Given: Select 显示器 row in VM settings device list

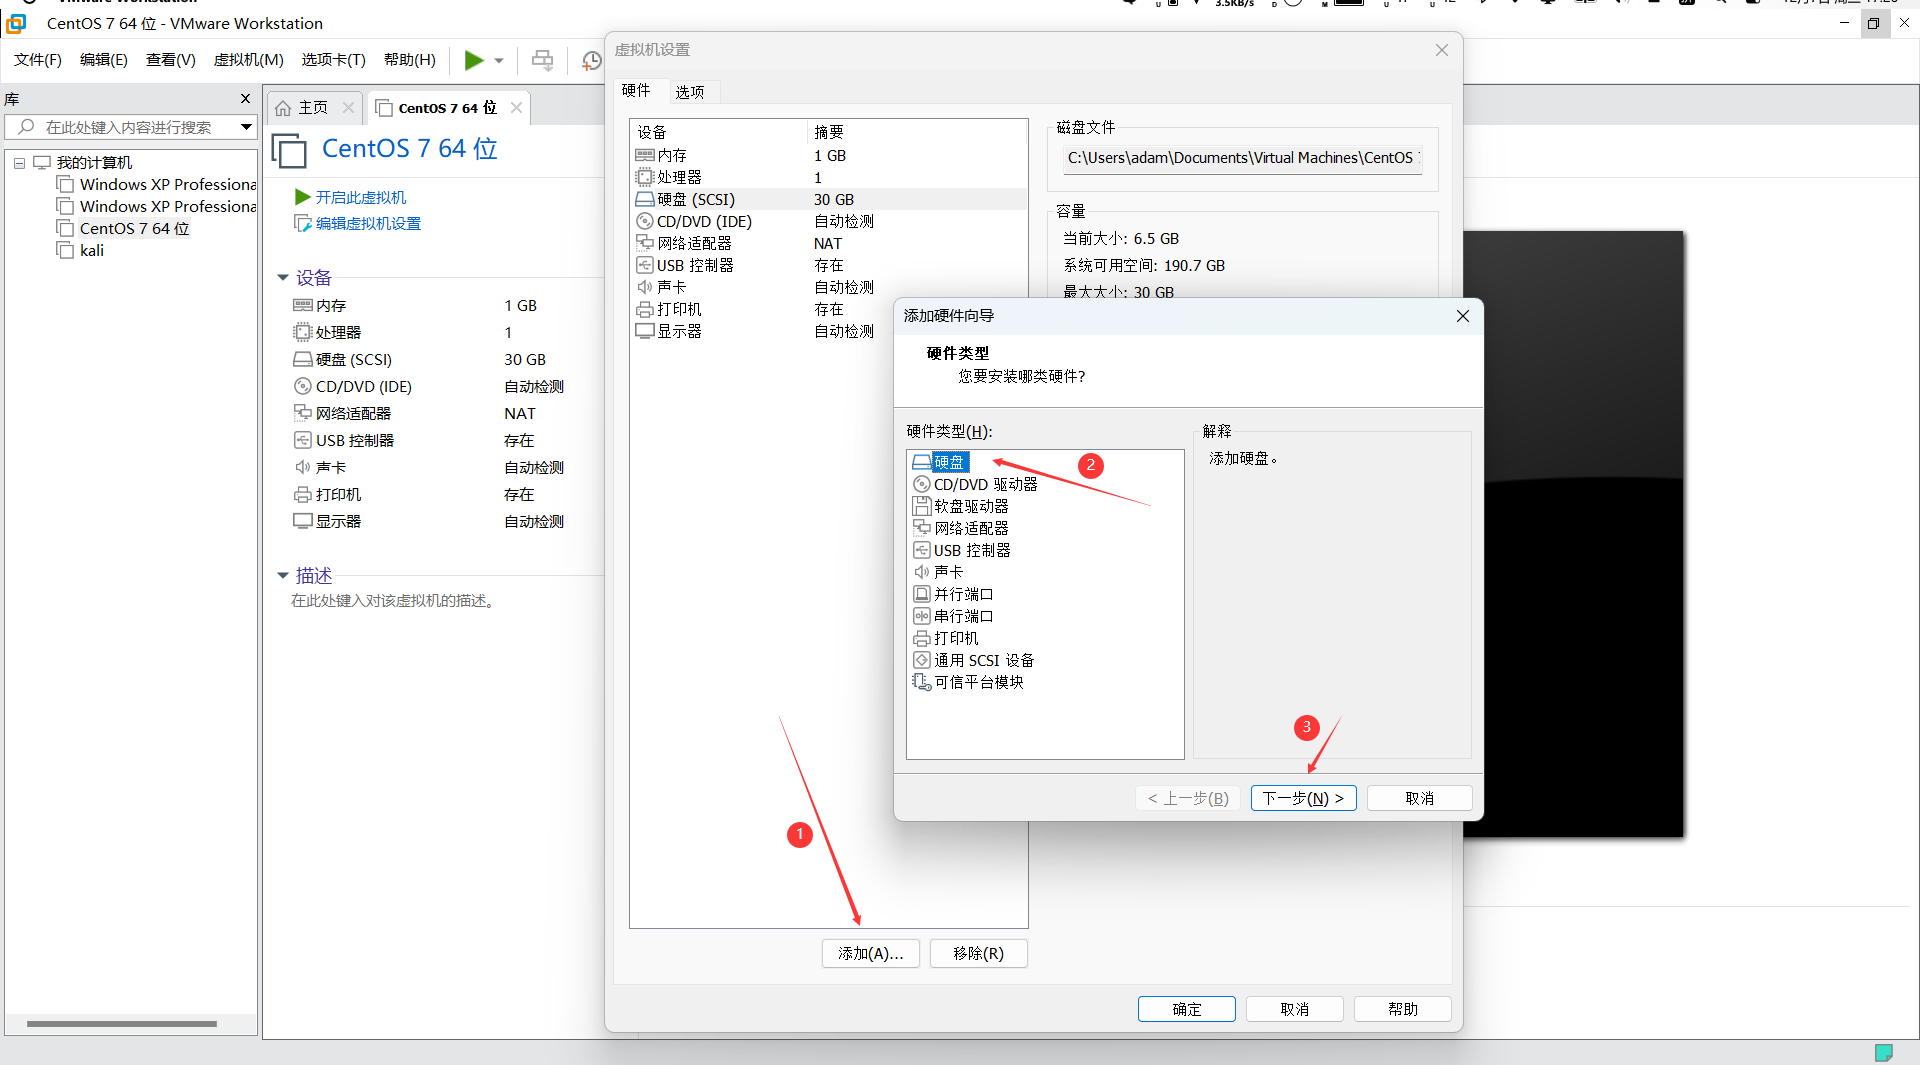Looking at the screenshot, I should click(828, 331).
